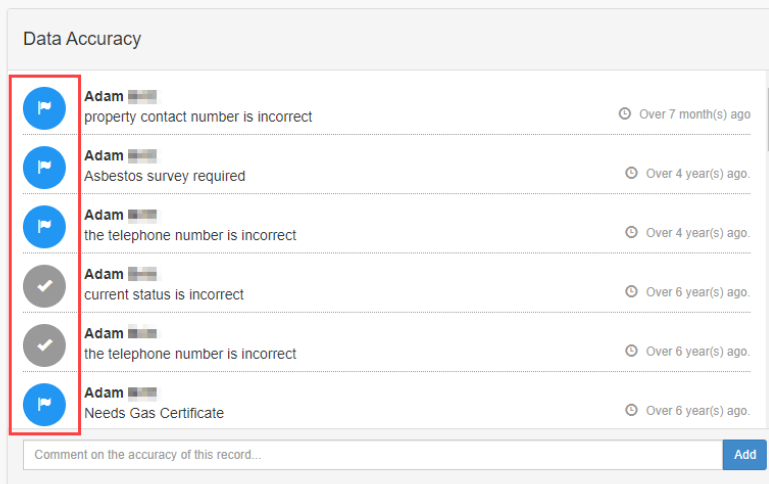Click flag icon beside Needs Gas Certificate
The image size is (769, 484).
tap(44, 404)
